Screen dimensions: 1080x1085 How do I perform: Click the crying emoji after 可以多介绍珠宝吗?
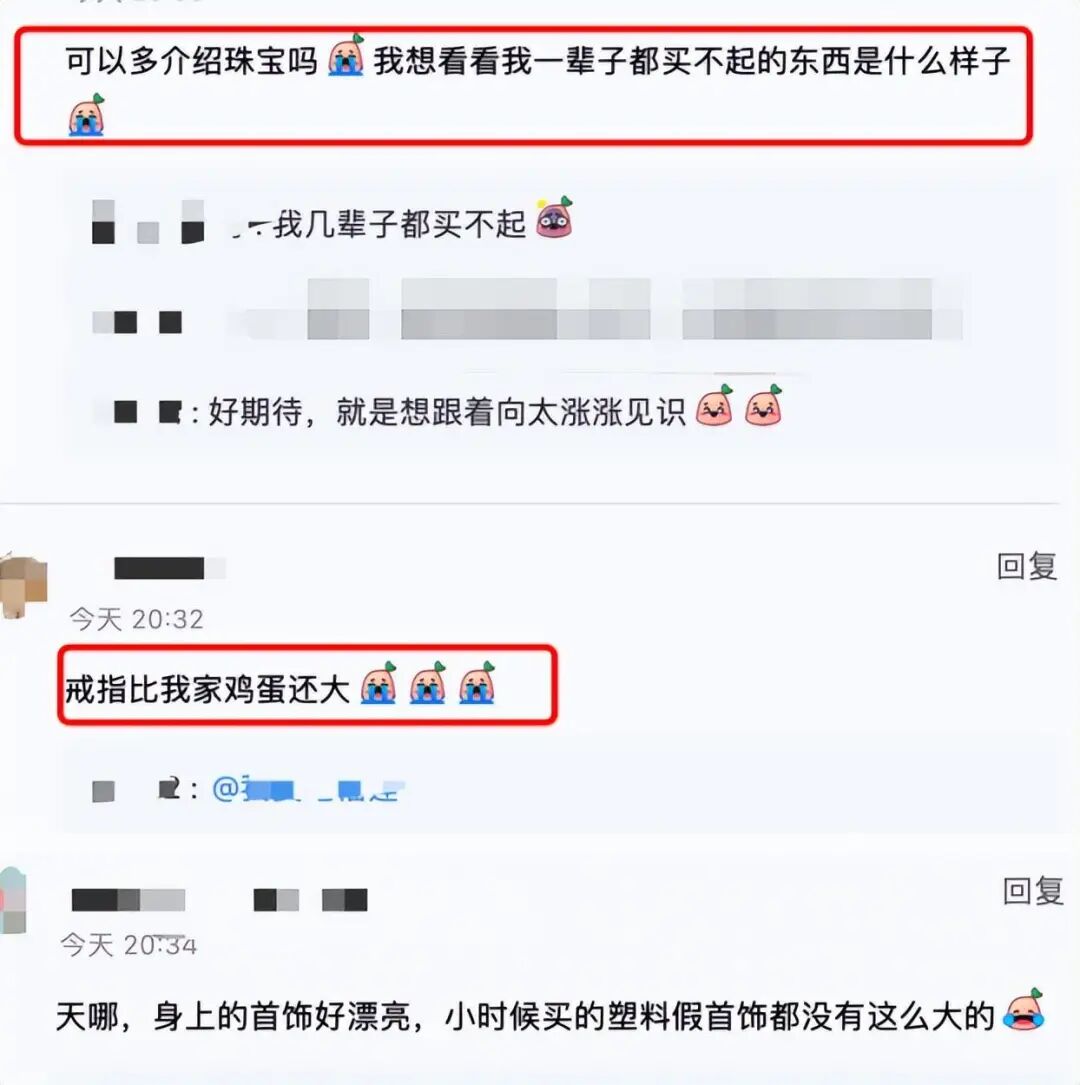point(346,55)
